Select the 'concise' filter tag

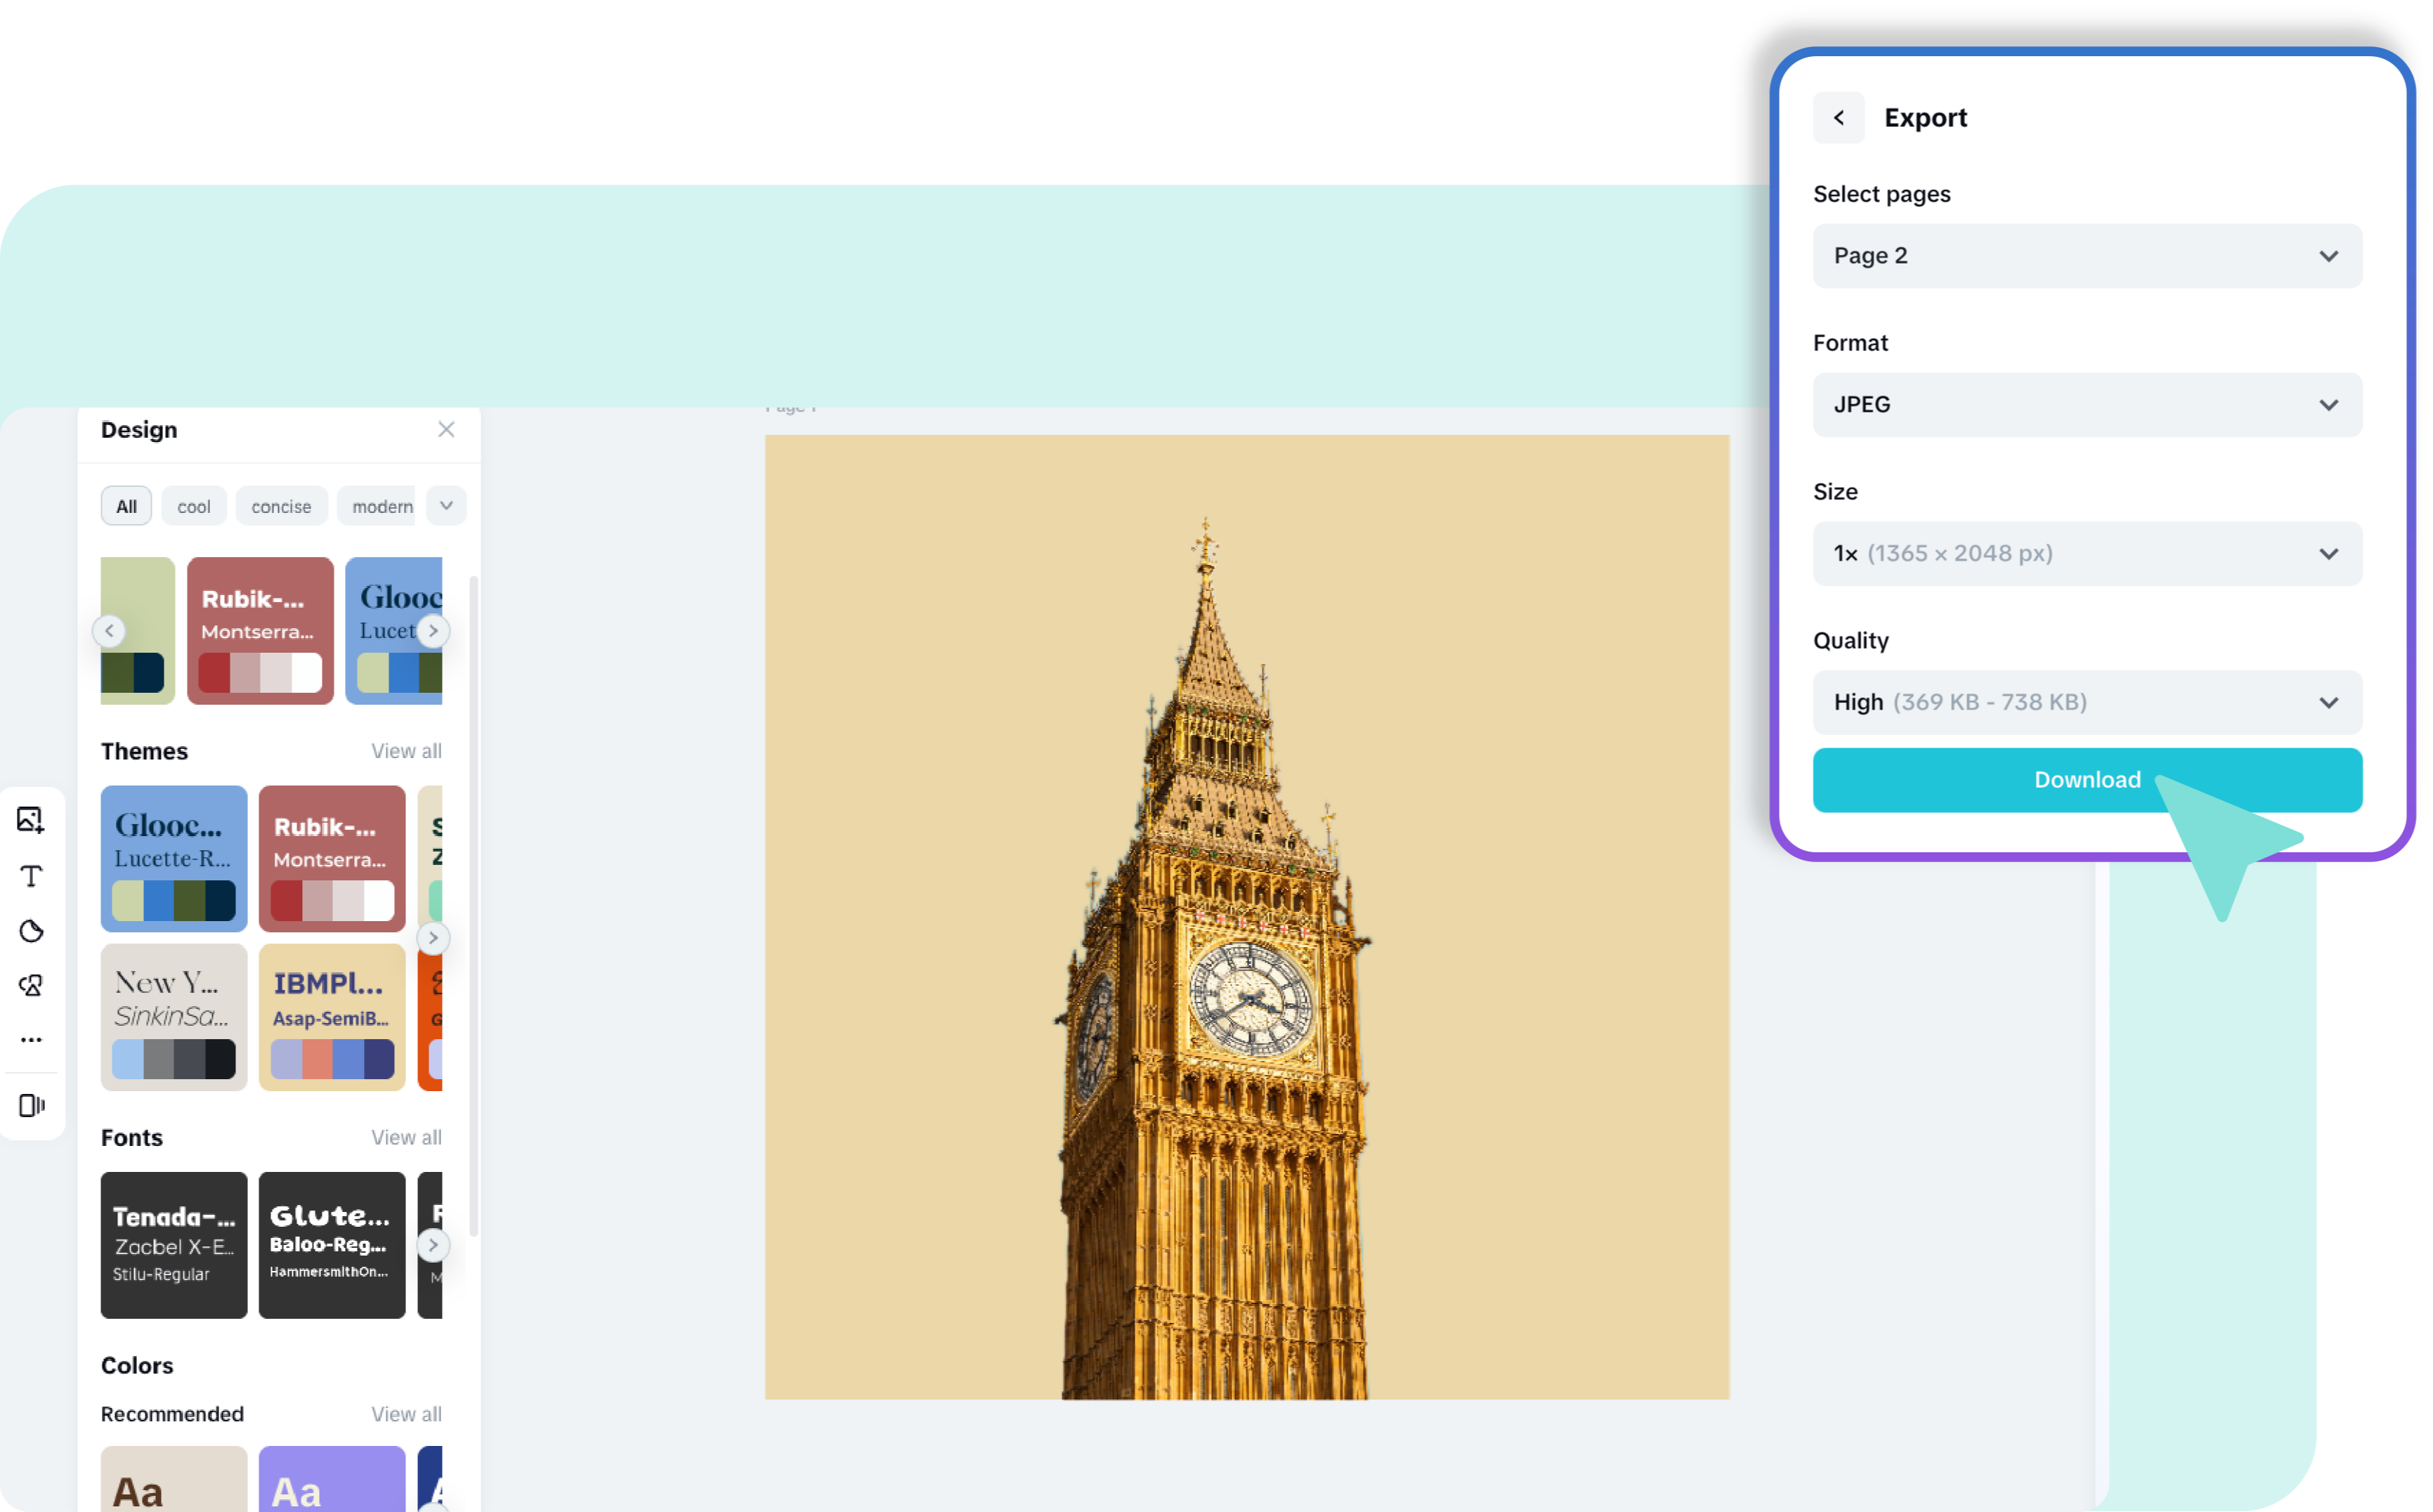click(281, 507)
